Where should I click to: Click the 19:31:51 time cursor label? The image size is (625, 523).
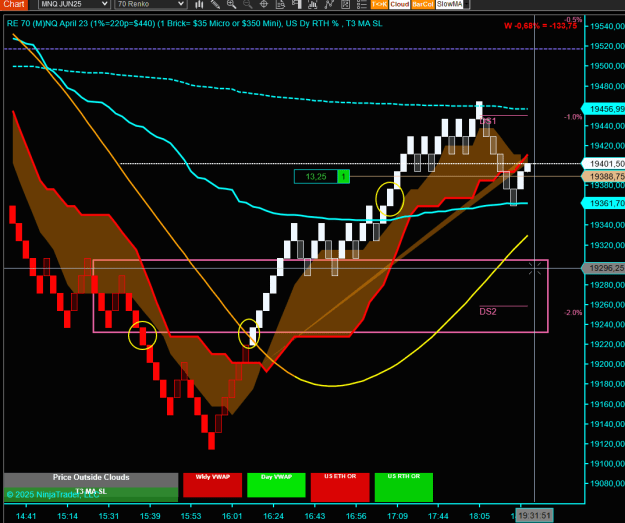tap(535, 515)
